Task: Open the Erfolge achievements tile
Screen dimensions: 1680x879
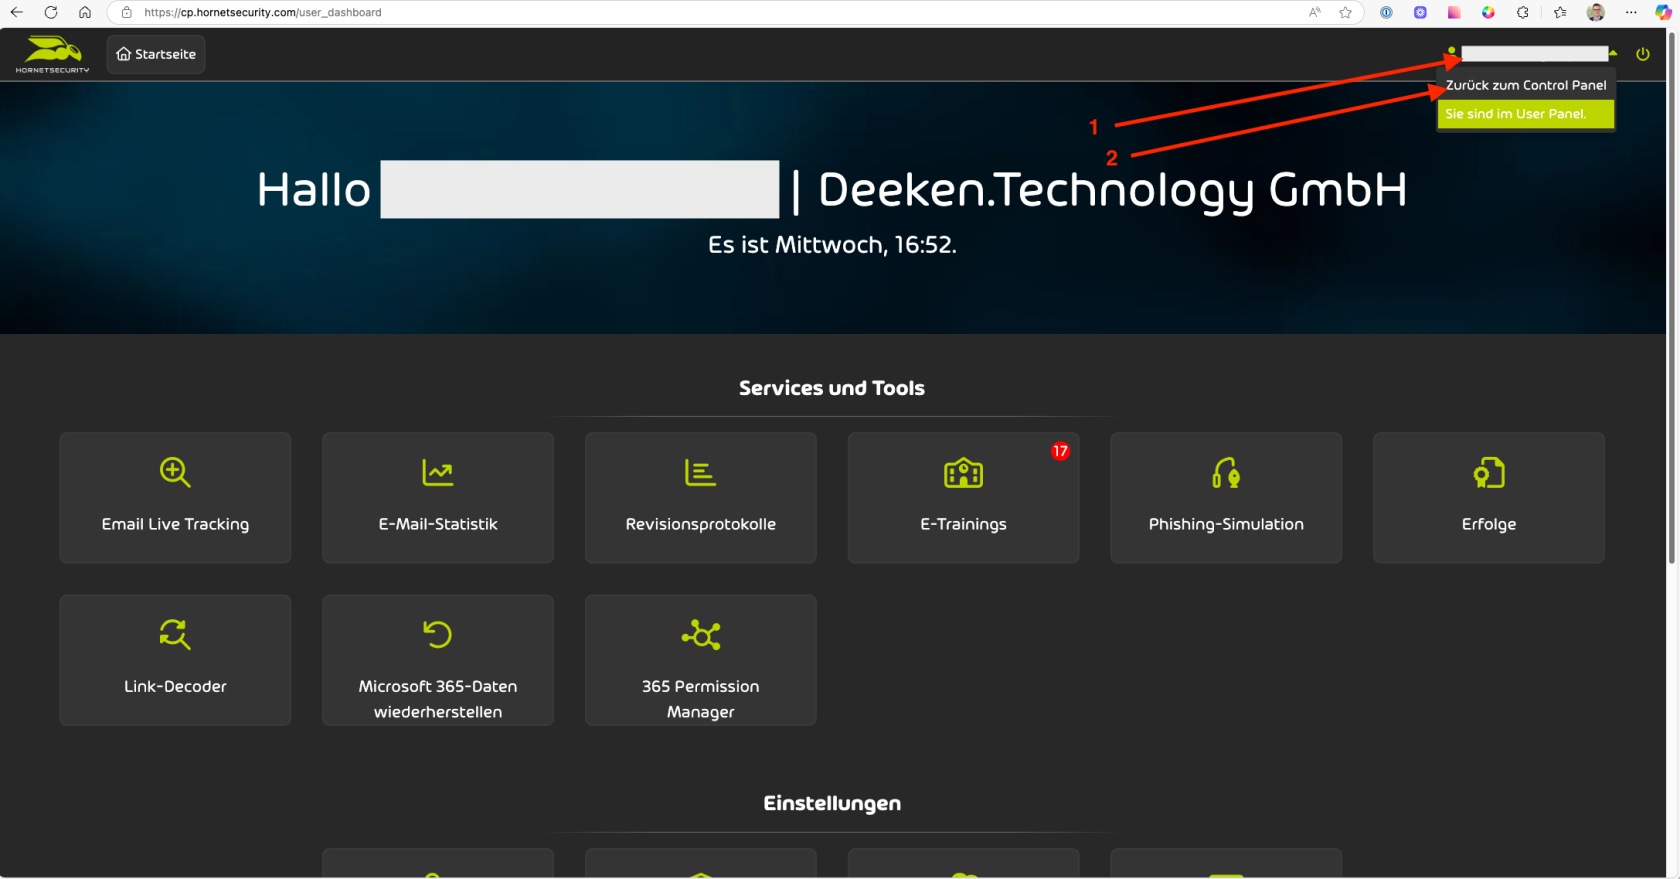Action: pyautogui.click(x=1489, y=497)
